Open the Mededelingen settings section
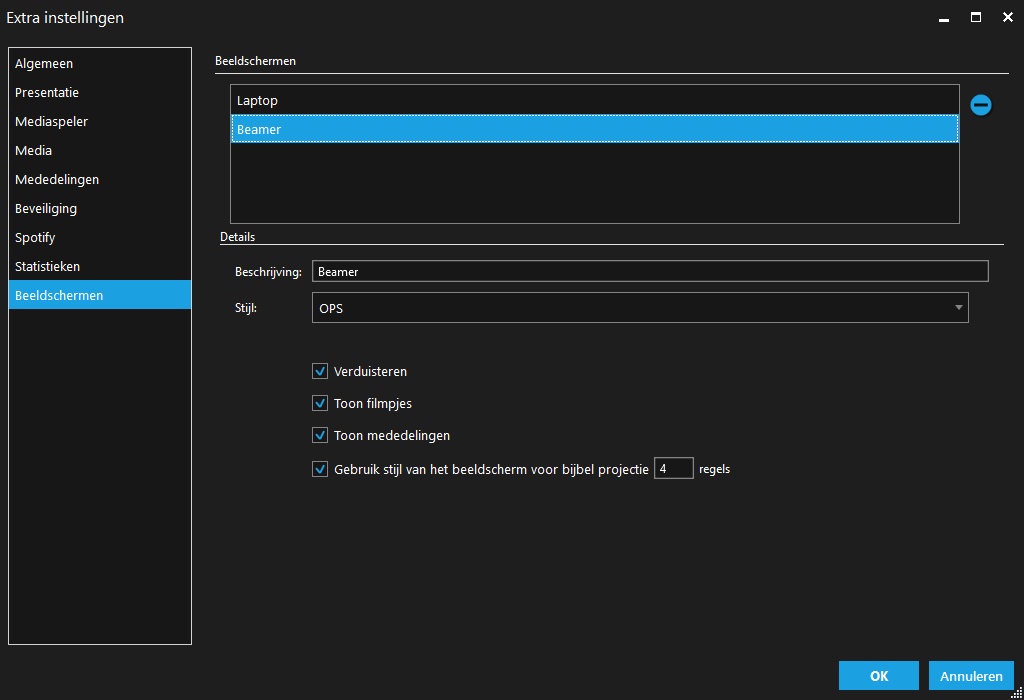The width and height of the screenshot is (1024, 700). pyautogui.click(x=100, y=180)
